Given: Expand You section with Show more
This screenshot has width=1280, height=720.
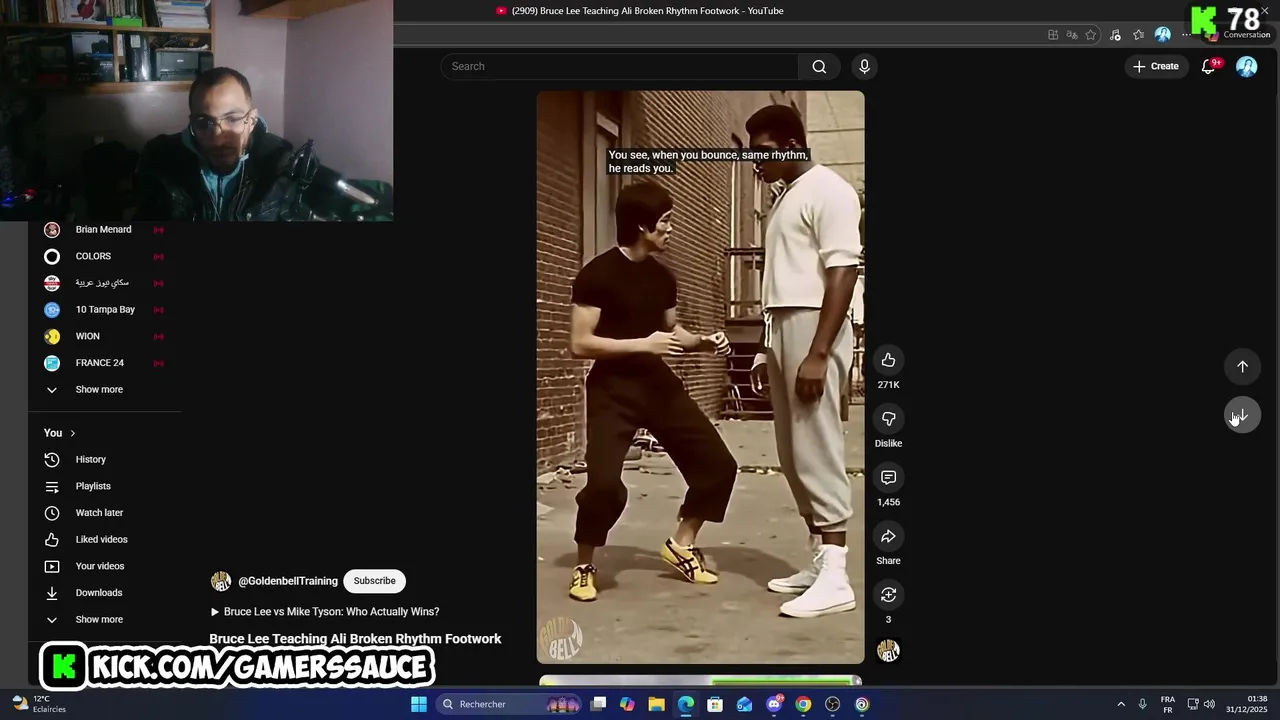Looking at the screenshot, I should 99,620.
